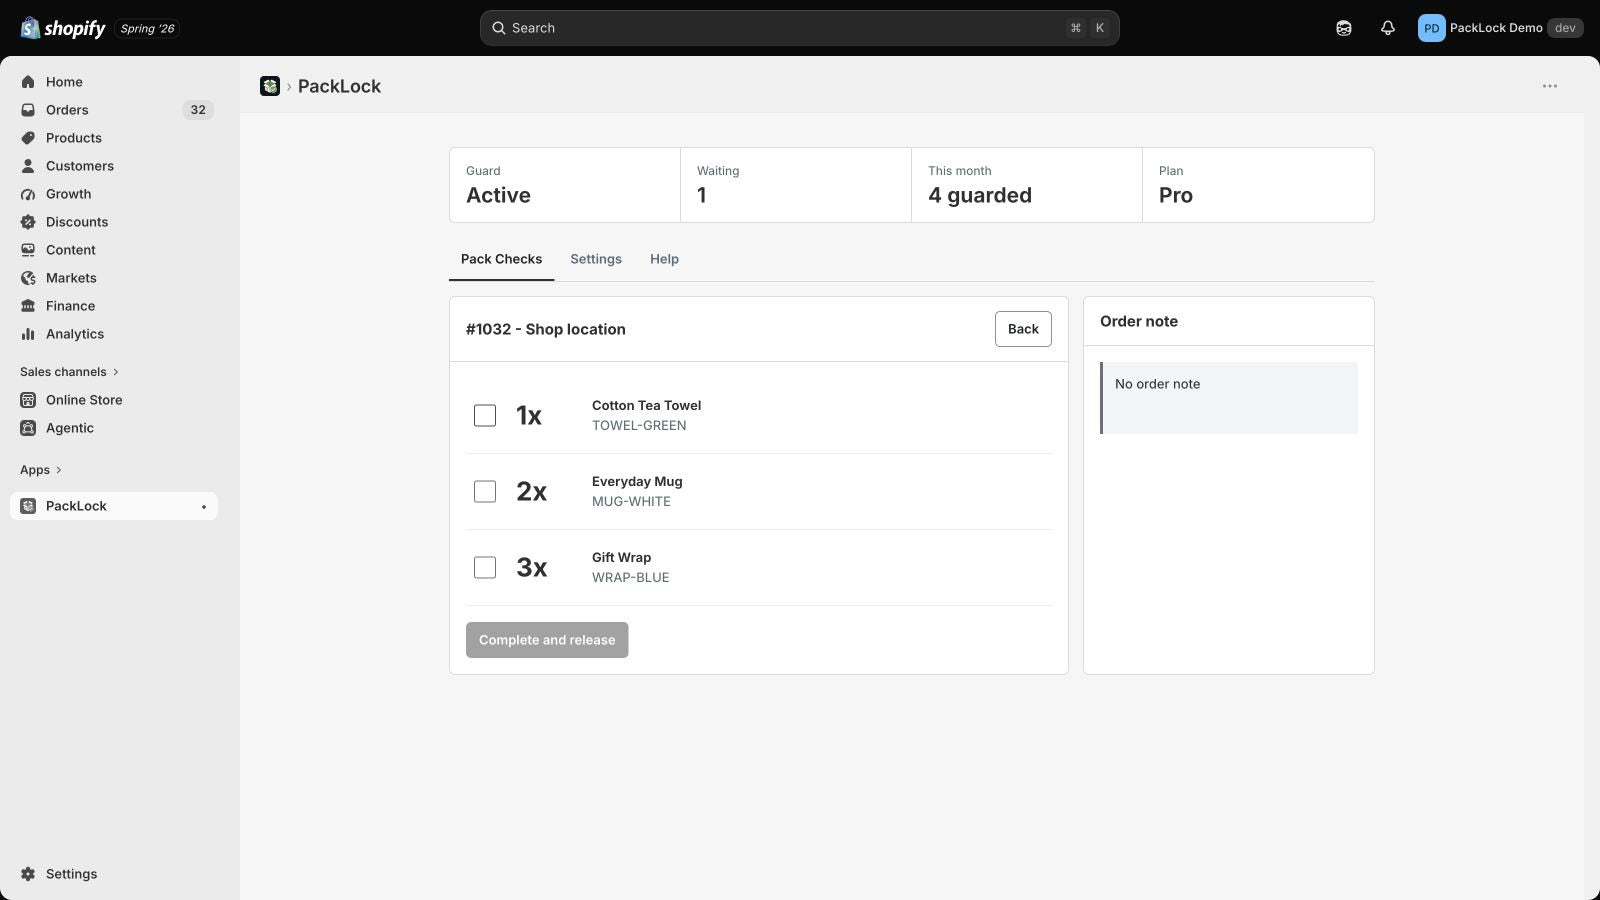Click the Online Store icon

[x=28, y=400]
